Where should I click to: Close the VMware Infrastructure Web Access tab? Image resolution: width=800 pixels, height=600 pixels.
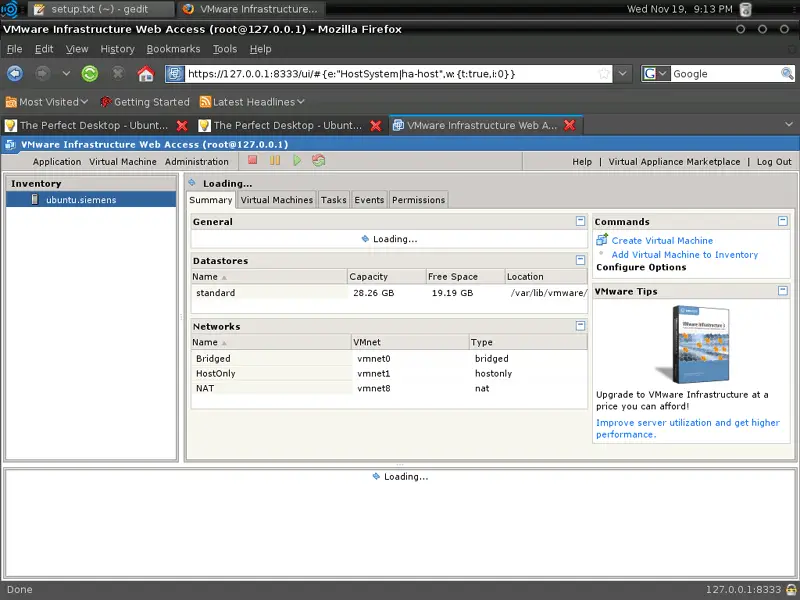[569, 125]
